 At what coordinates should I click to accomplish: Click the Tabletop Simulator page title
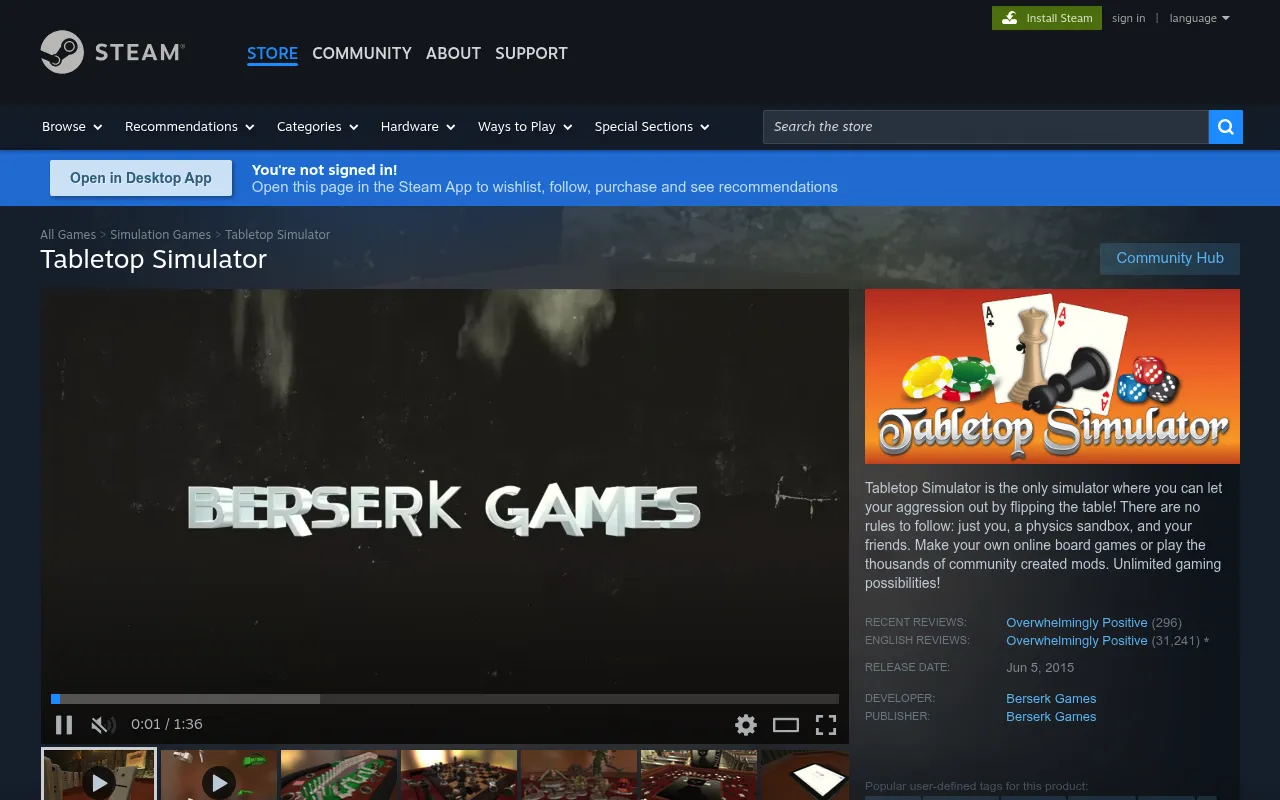click(154, 259)
